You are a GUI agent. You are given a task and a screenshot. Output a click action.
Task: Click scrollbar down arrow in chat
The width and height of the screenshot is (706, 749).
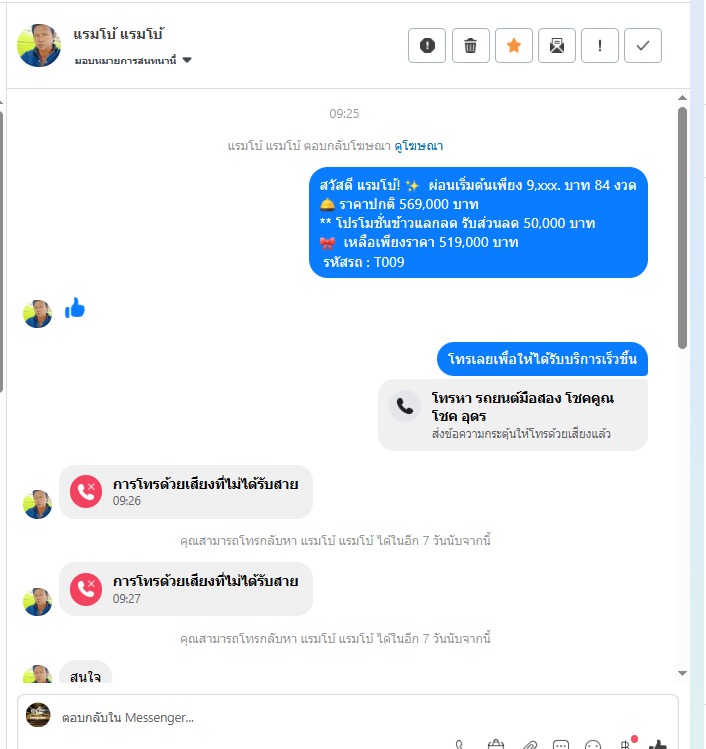point(682,673)
